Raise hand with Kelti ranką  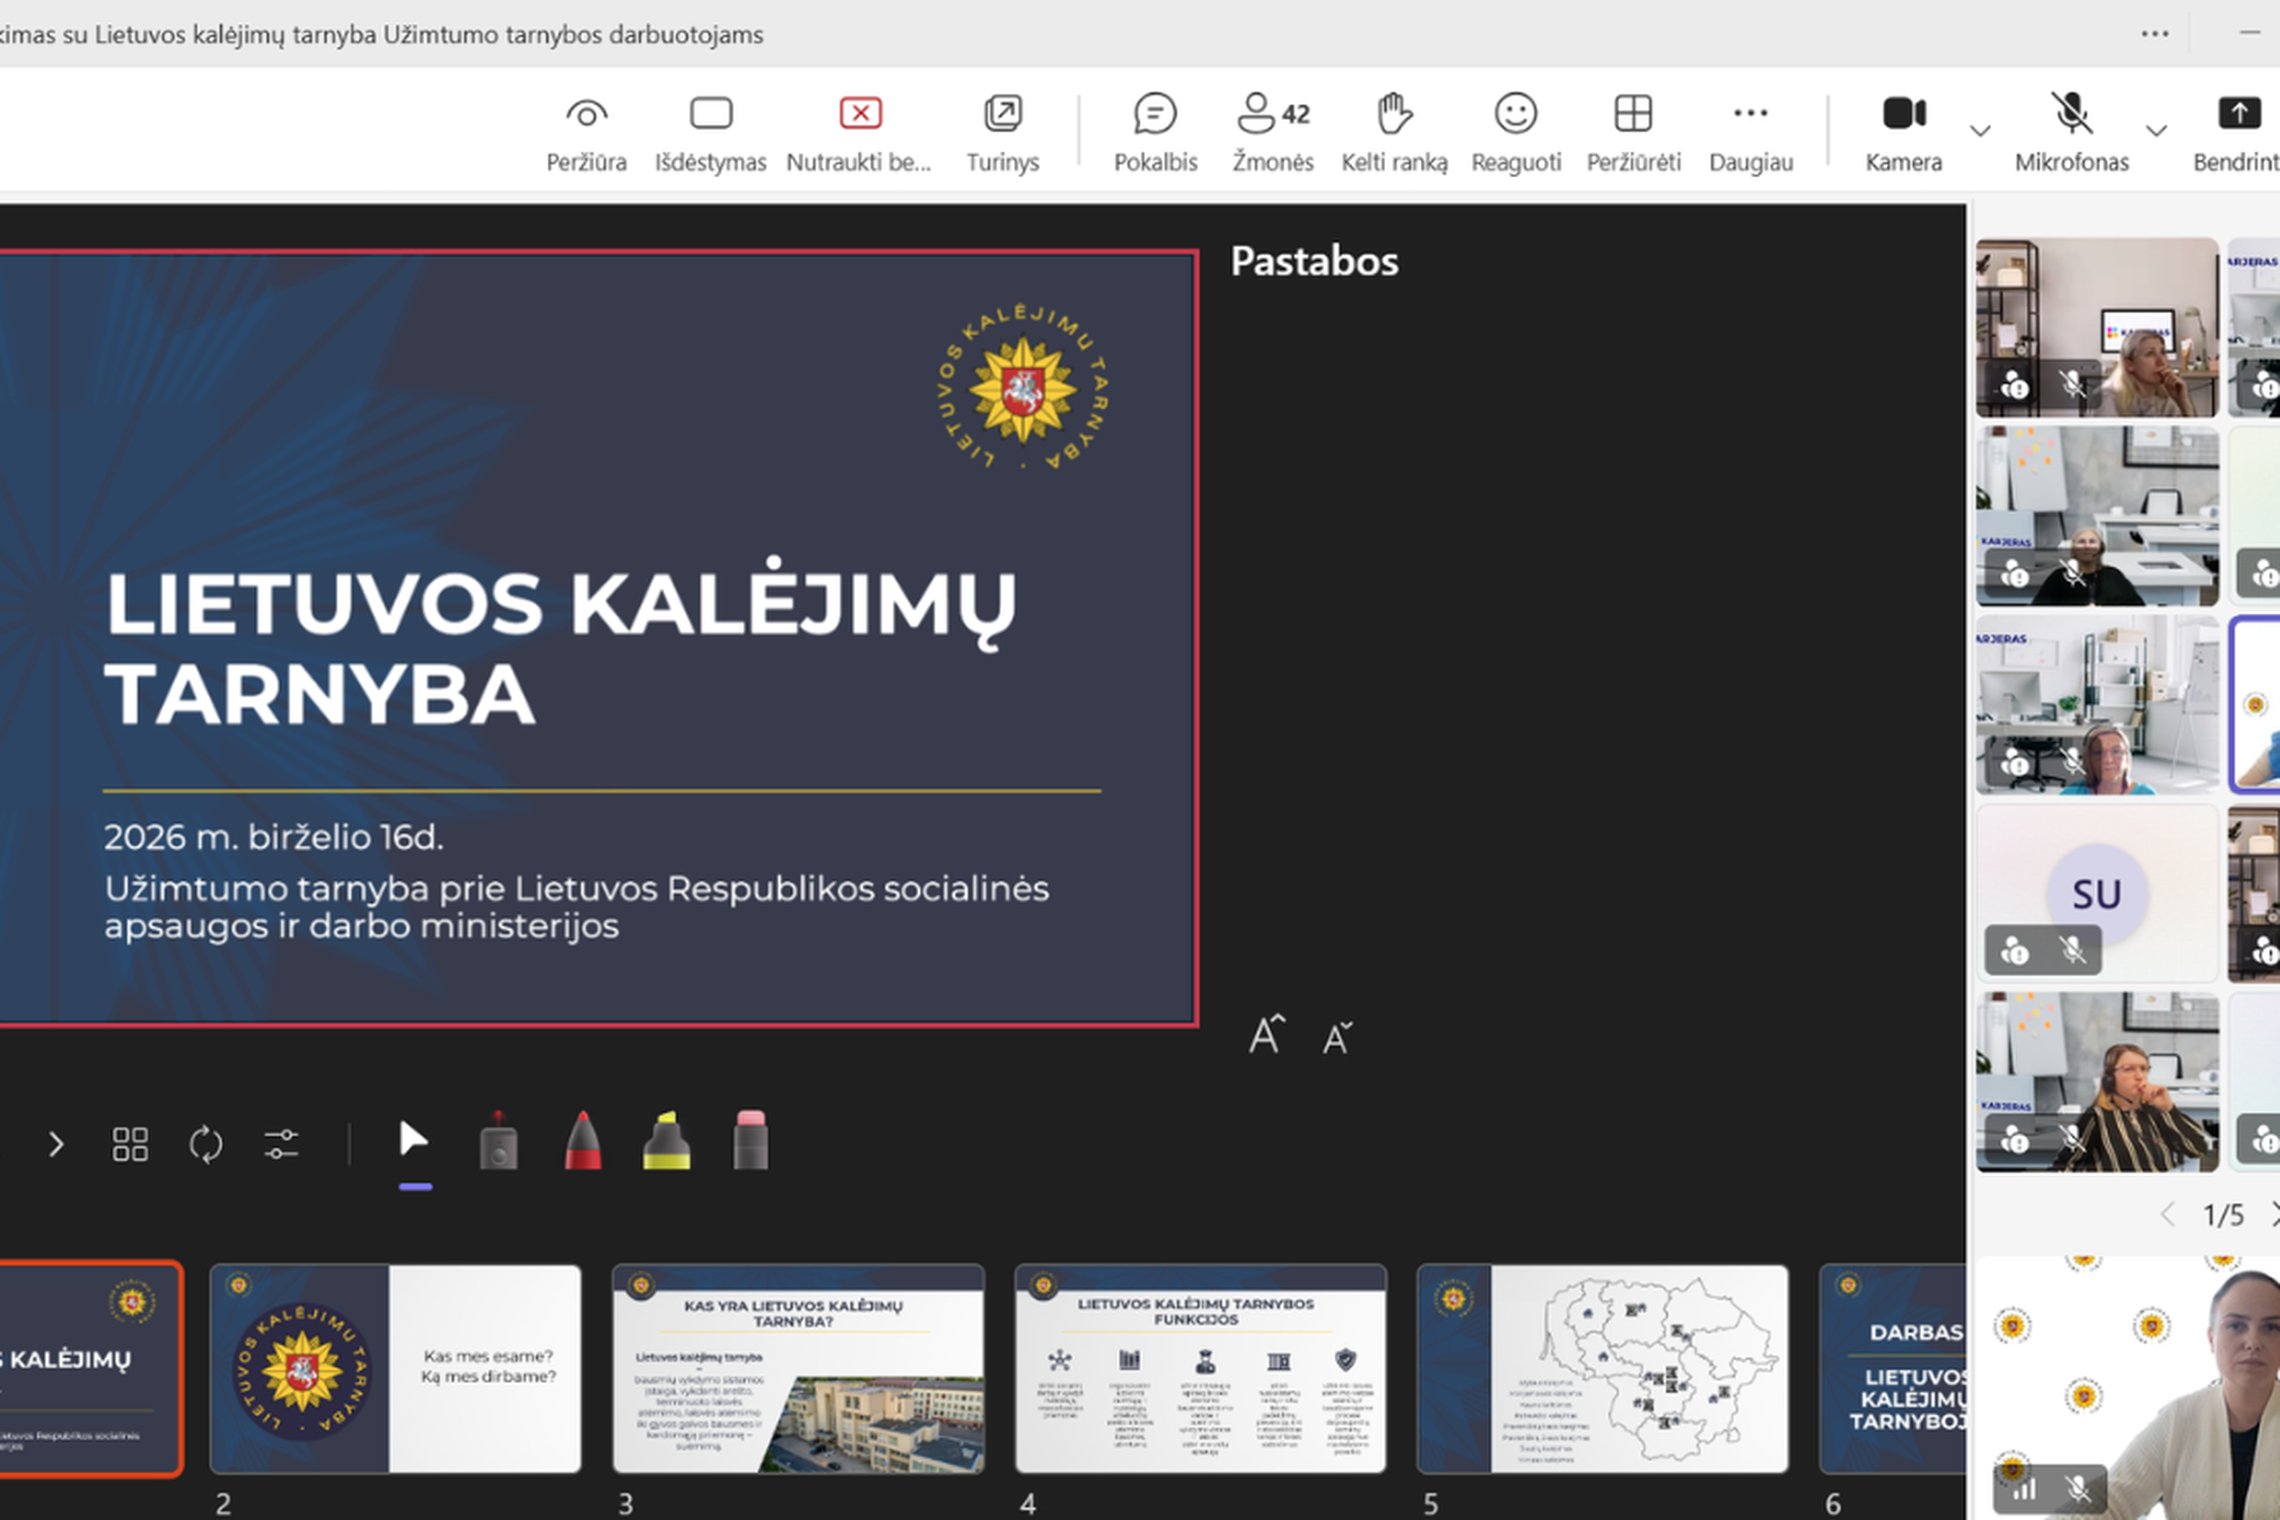[1394, 133]
